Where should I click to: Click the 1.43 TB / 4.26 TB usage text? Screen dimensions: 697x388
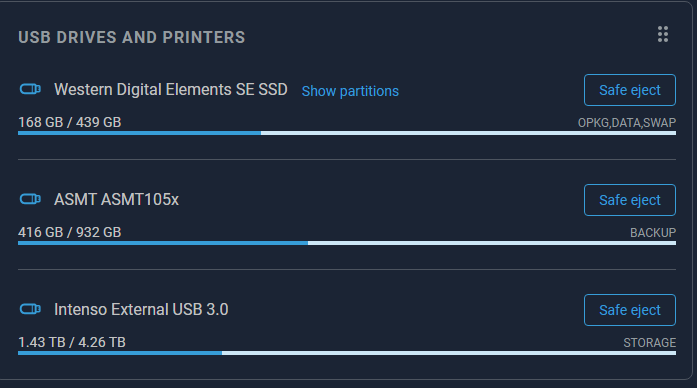pyautogui.click(x=72, y=342)
